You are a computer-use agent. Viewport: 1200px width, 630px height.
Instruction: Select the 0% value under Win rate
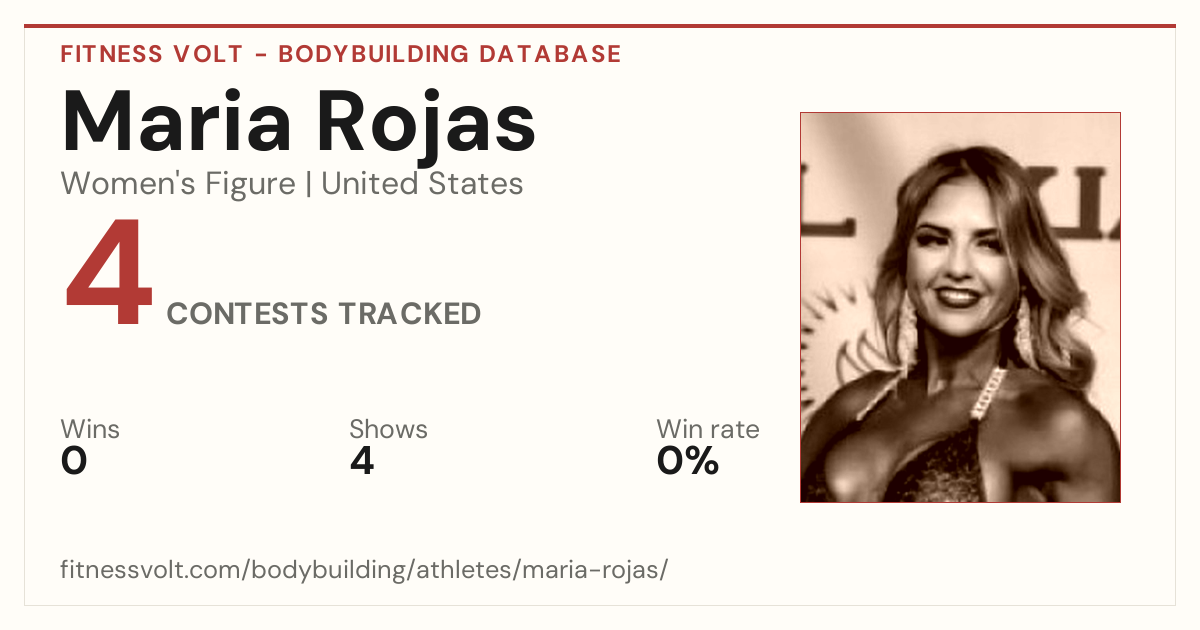[688, 461]
